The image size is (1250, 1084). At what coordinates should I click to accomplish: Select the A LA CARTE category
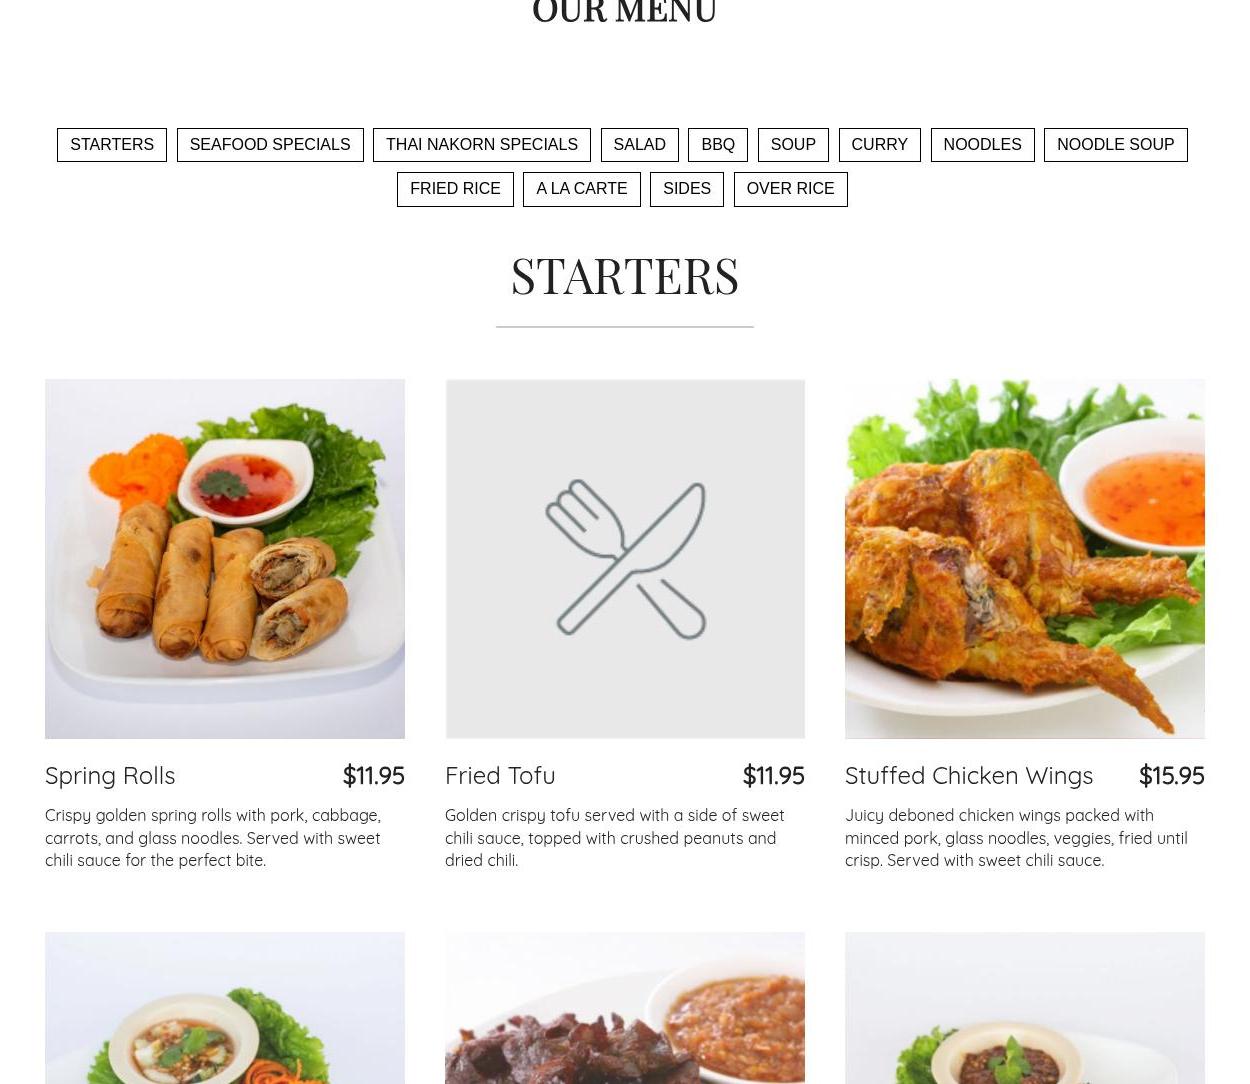[582, 189]
